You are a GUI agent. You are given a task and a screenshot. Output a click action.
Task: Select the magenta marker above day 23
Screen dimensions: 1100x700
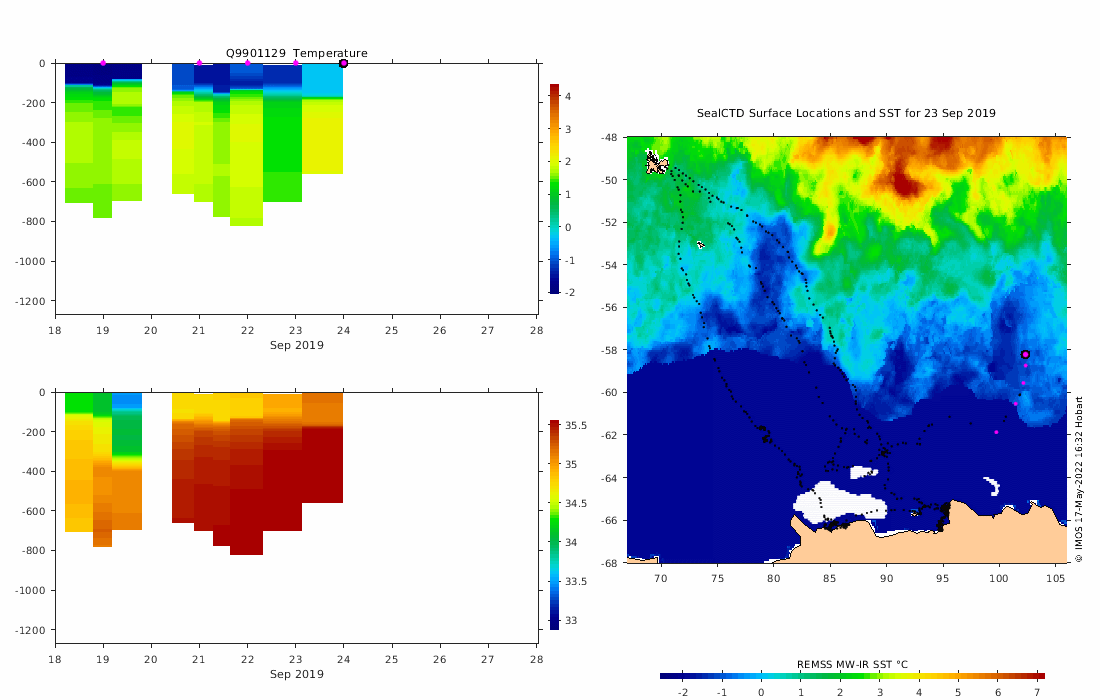pos(295,63)
